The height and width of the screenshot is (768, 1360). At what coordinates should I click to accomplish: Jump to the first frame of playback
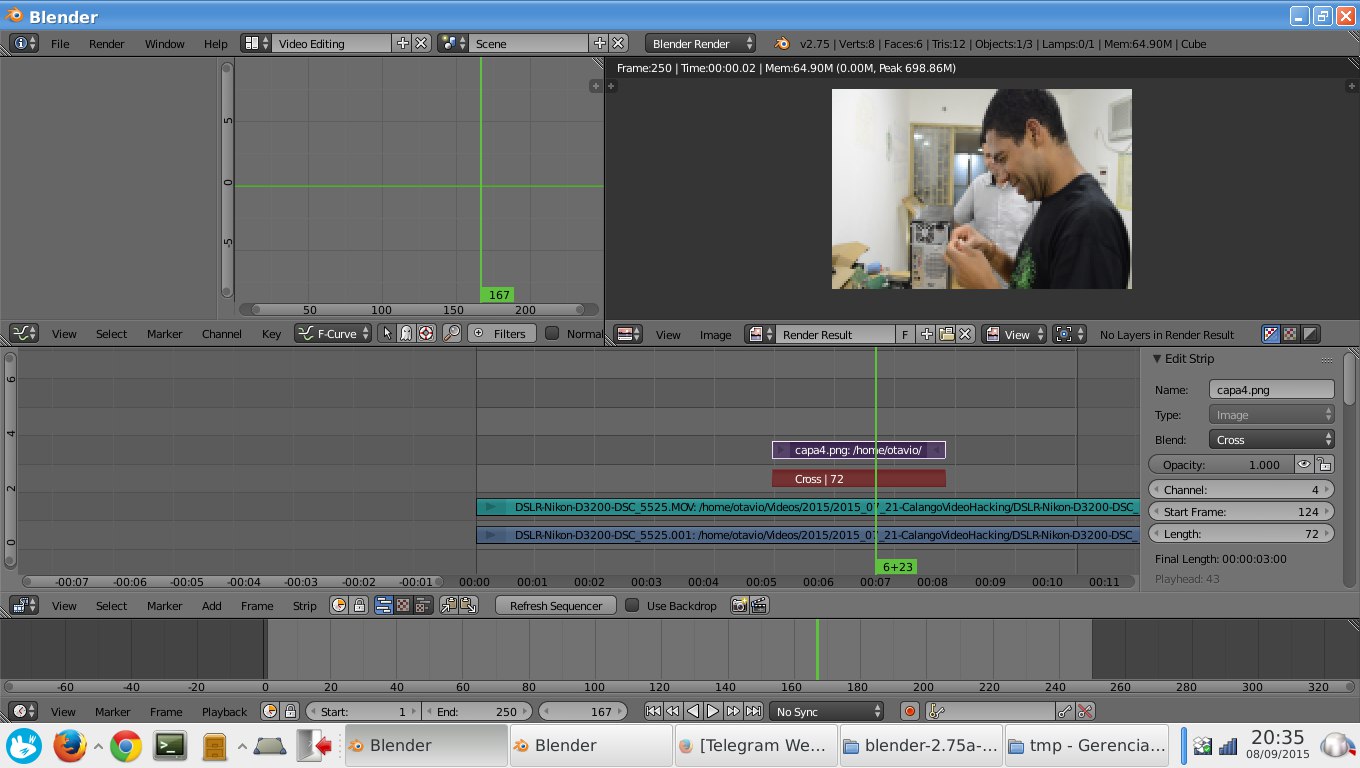tap(653, 711)
